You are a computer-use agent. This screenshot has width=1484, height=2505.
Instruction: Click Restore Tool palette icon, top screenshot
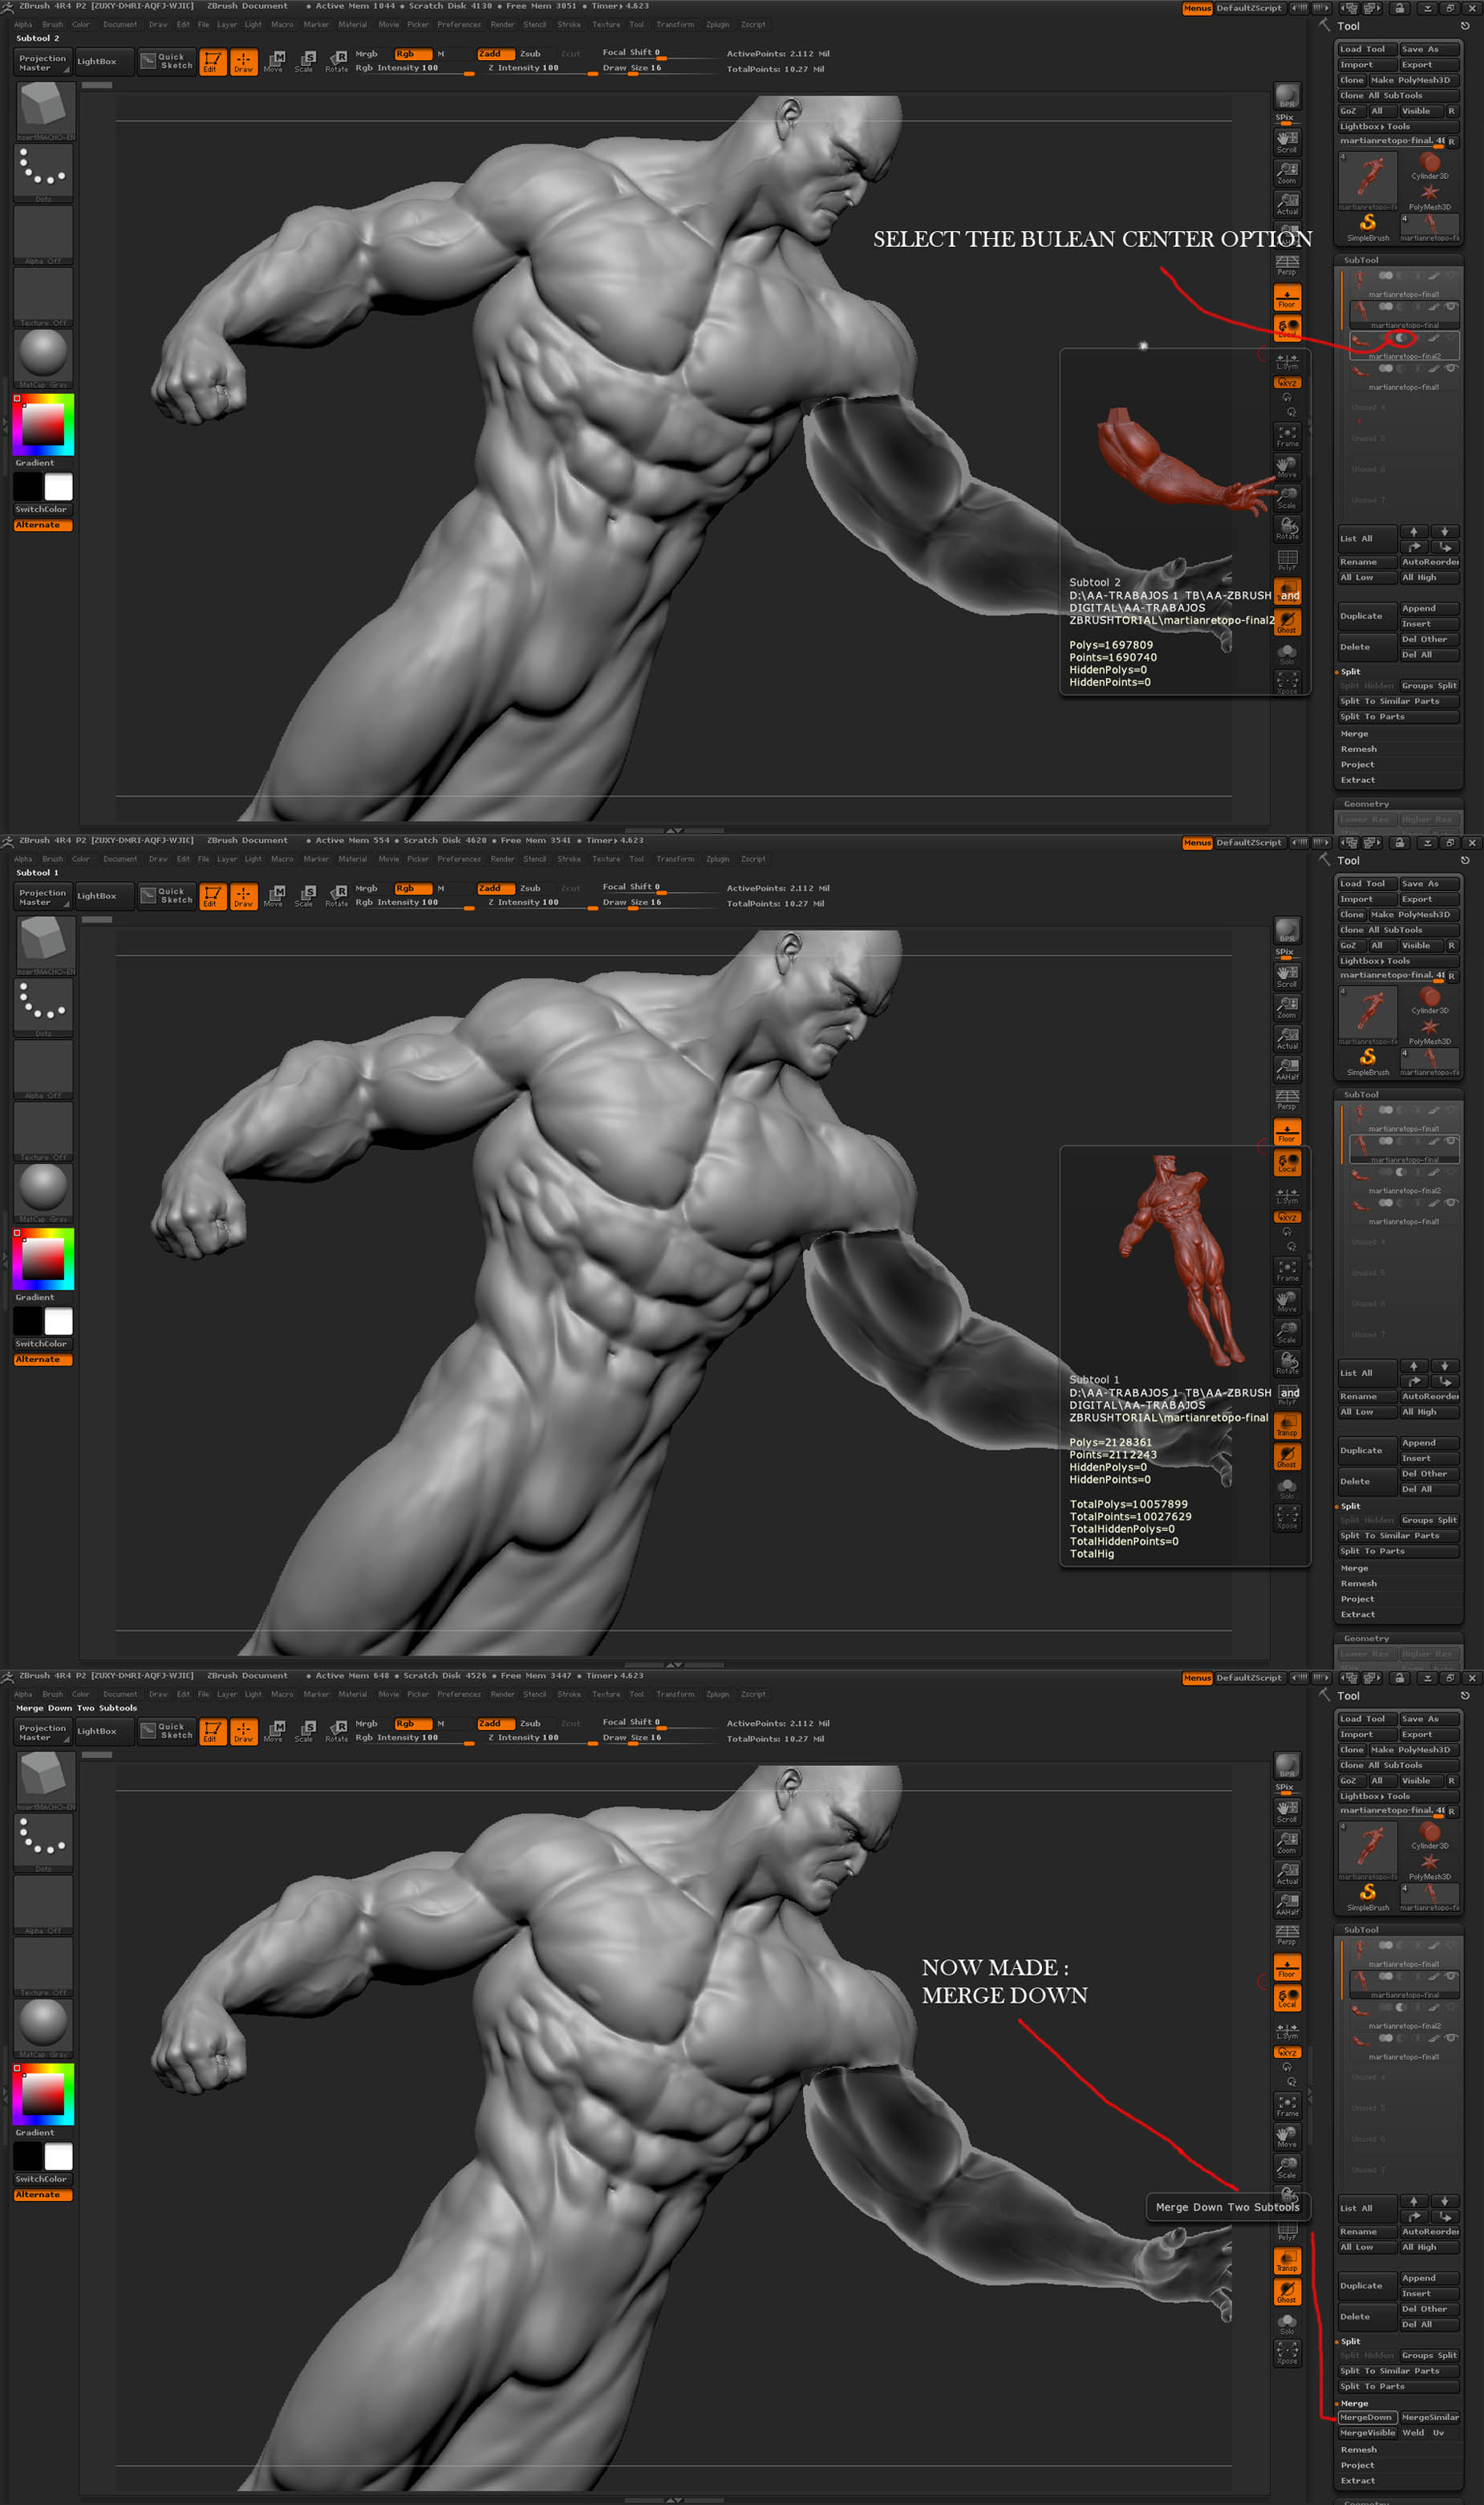point(1464,26)
